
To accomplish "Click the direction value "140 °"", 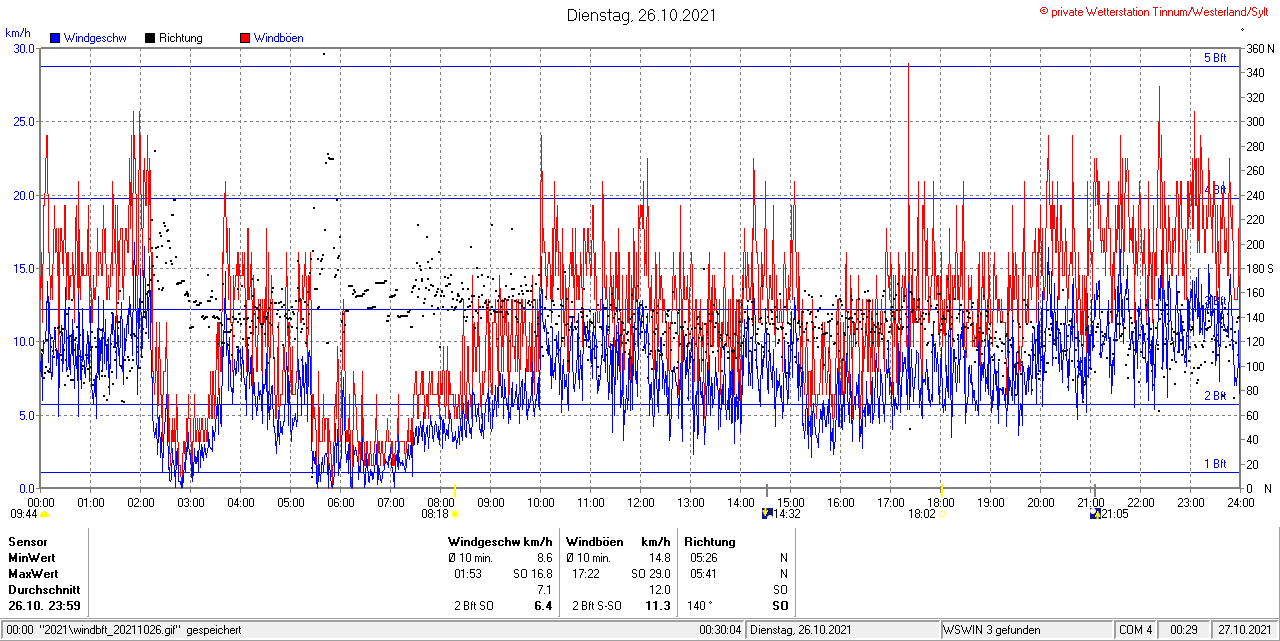I will coord(700,606).
